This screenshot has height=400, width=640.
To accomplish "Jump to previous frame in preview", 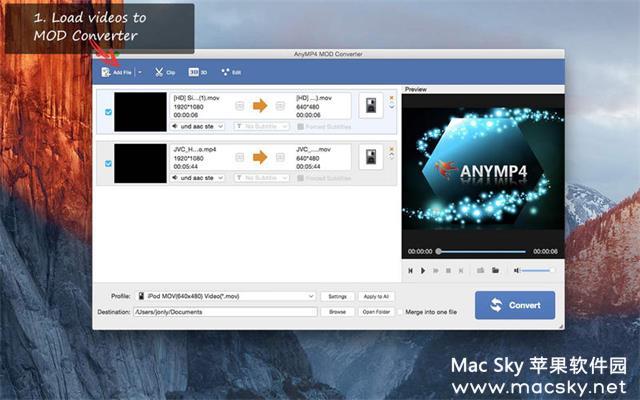I will 411,271.
